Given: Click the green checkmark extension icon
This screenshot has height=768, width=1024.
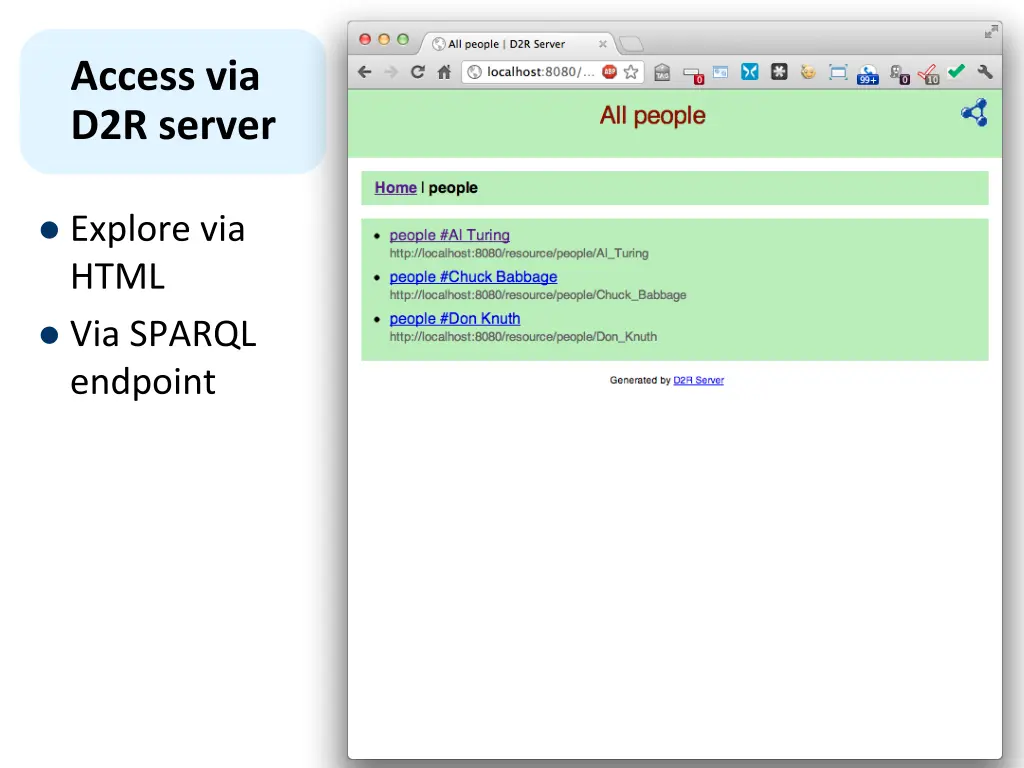Looking at the screenshot, I should coord(957,71).
